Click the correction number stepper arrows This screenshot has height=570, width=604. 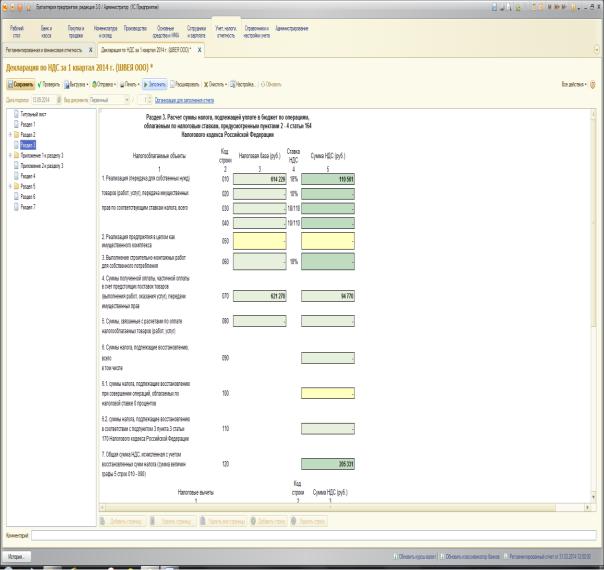point(149,100)
